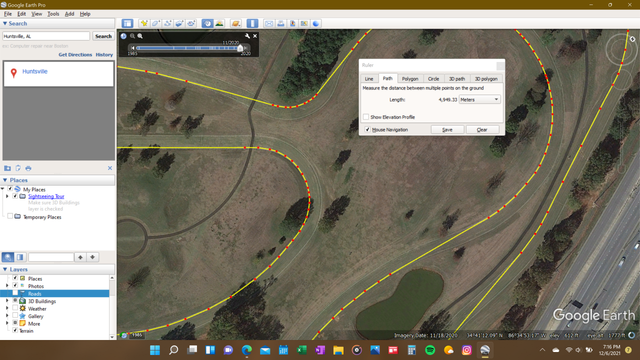
Task: Open time slider options wrench
Action: (247, 36)
